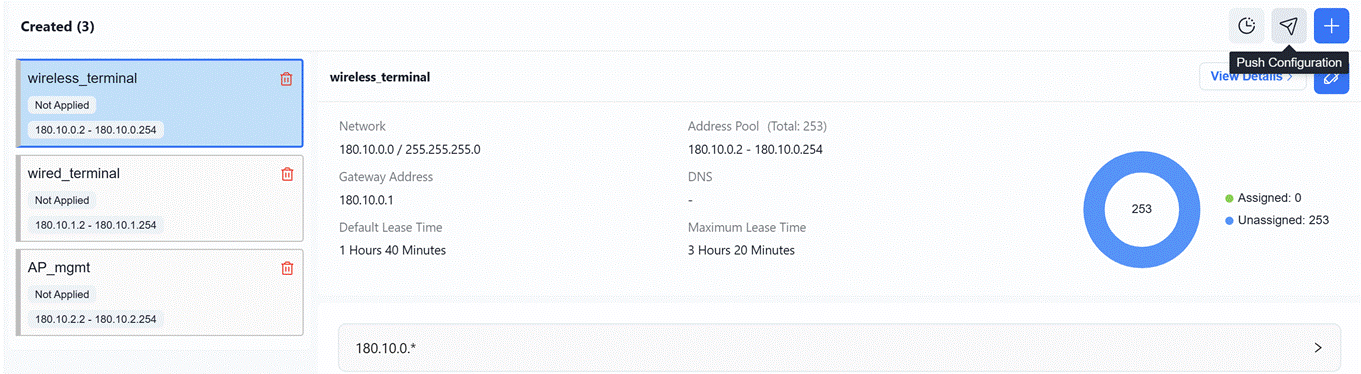Select the wireless_terminal pool card
The image size is (1361, 374).
coord(160,103)
